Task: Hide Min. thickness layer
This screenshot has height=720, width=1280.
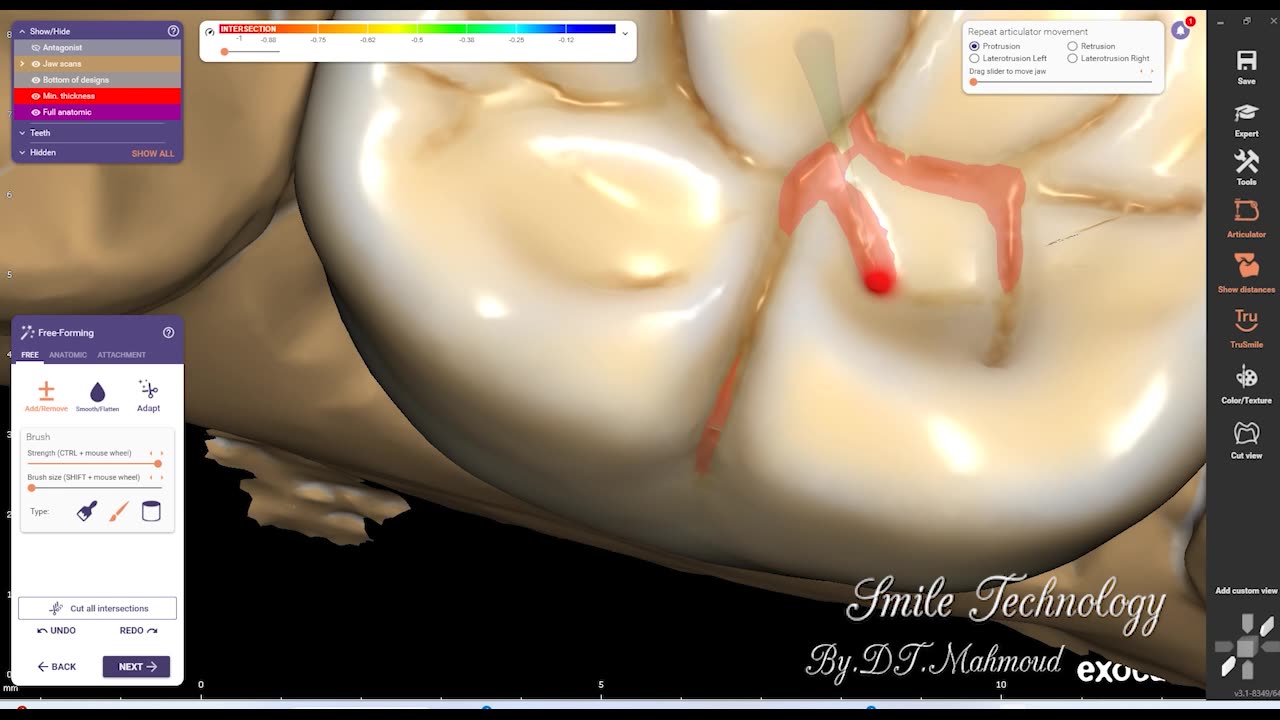Action: point(36,96)
